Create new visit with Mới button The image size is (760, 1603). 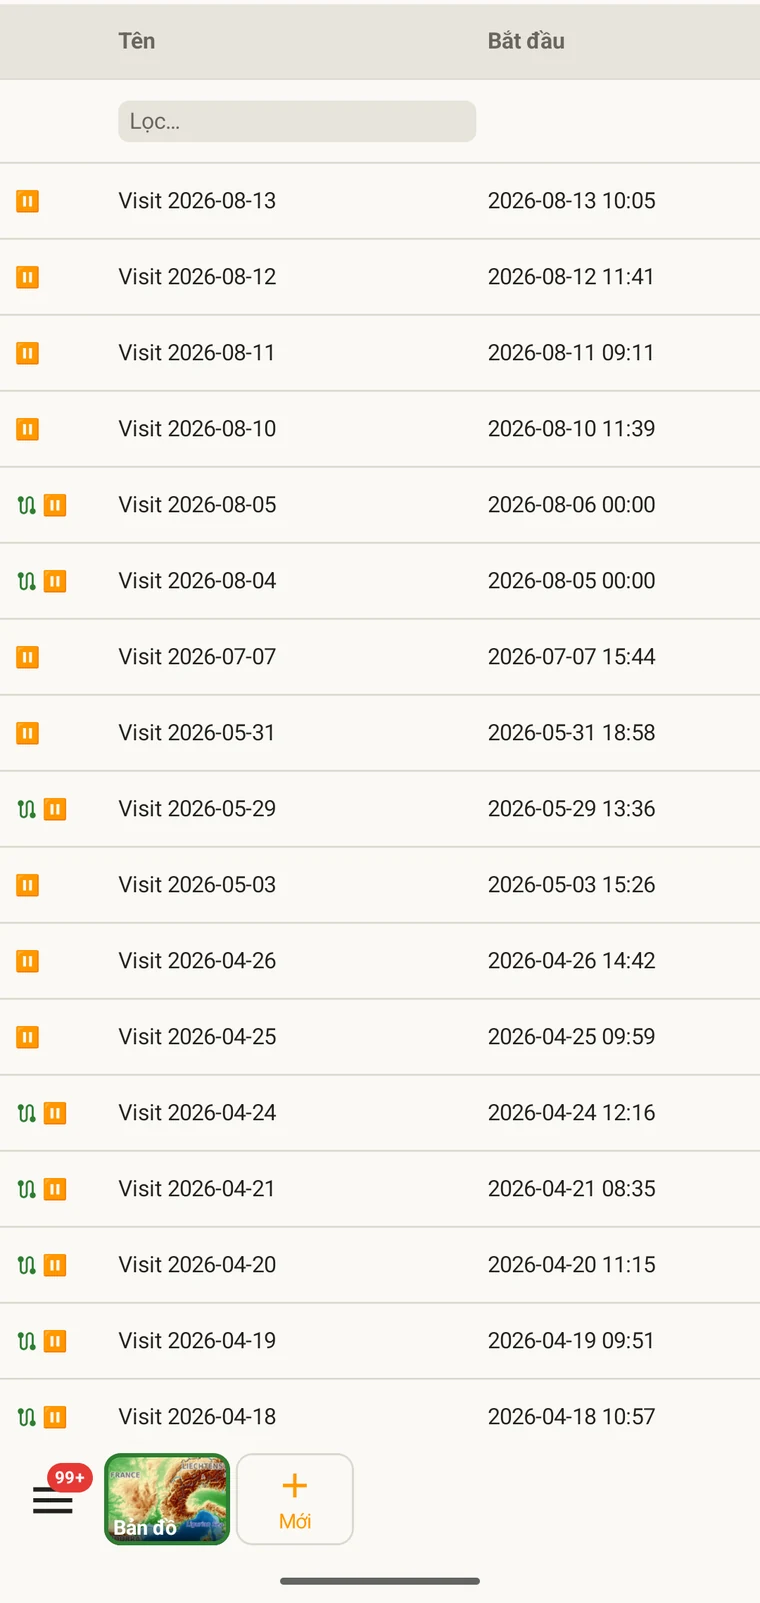(x=295, y=1499)
